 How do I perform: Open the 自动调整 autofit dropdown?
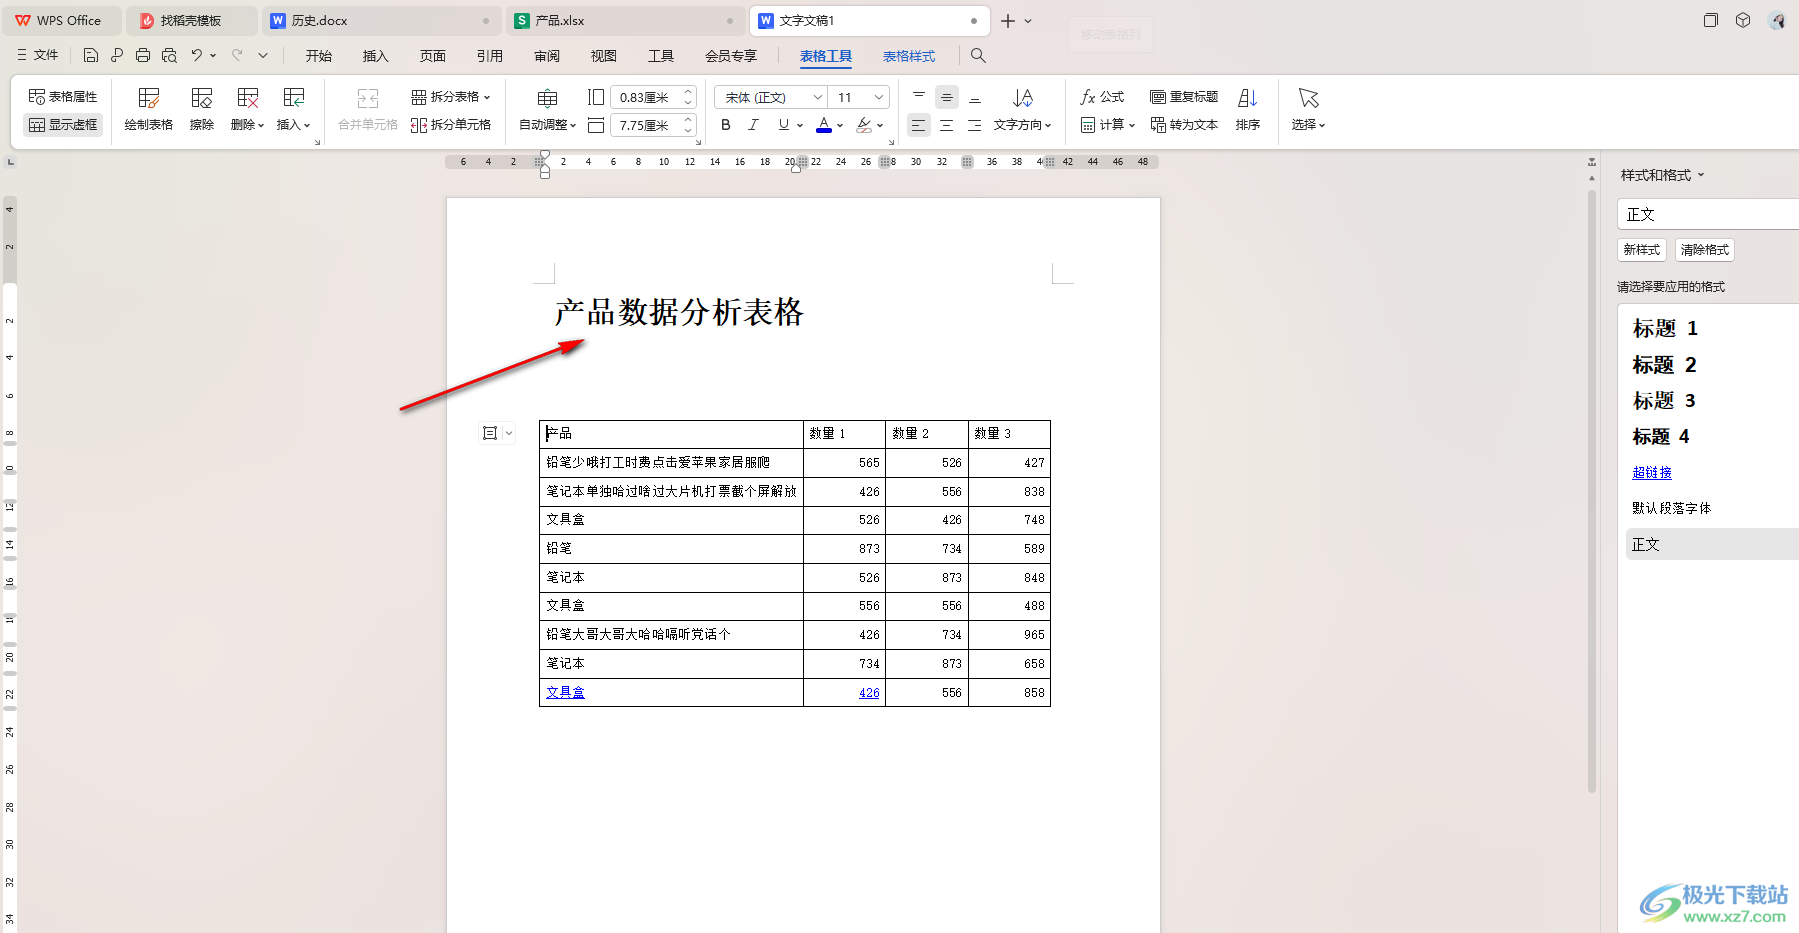(547, 110)
